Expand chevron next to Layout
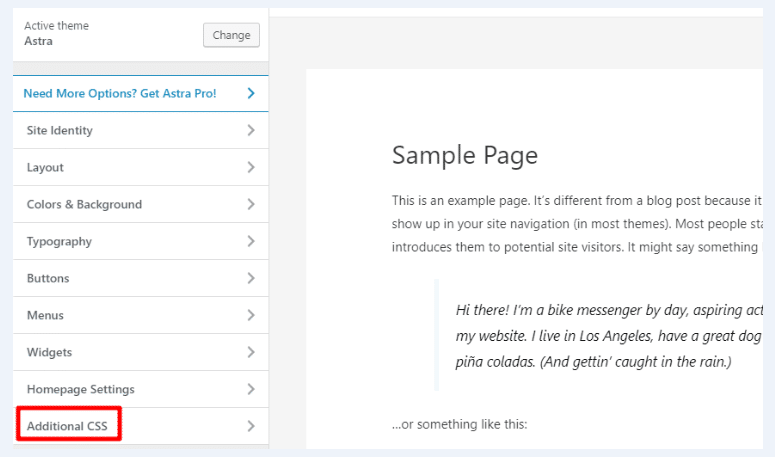 pos(250,167)
